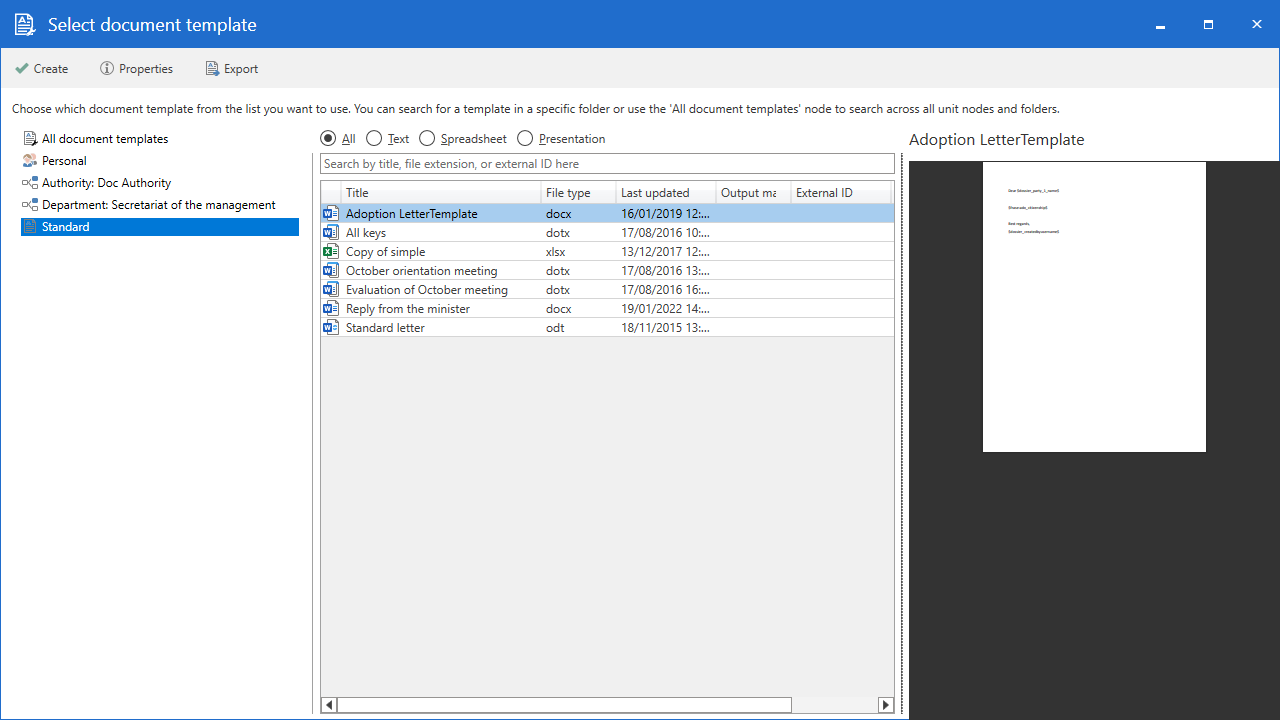
Task: Select Reply from the minister template
Action: point(607,309)
